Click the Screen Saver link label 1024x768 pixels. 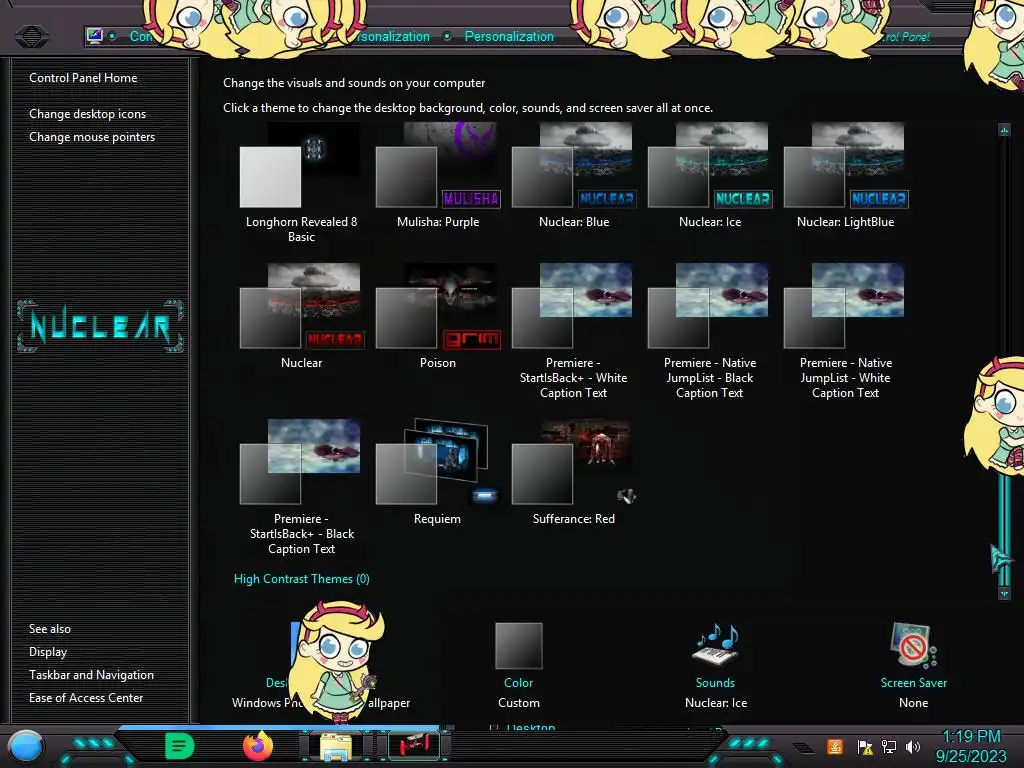[x=913, y=682]
